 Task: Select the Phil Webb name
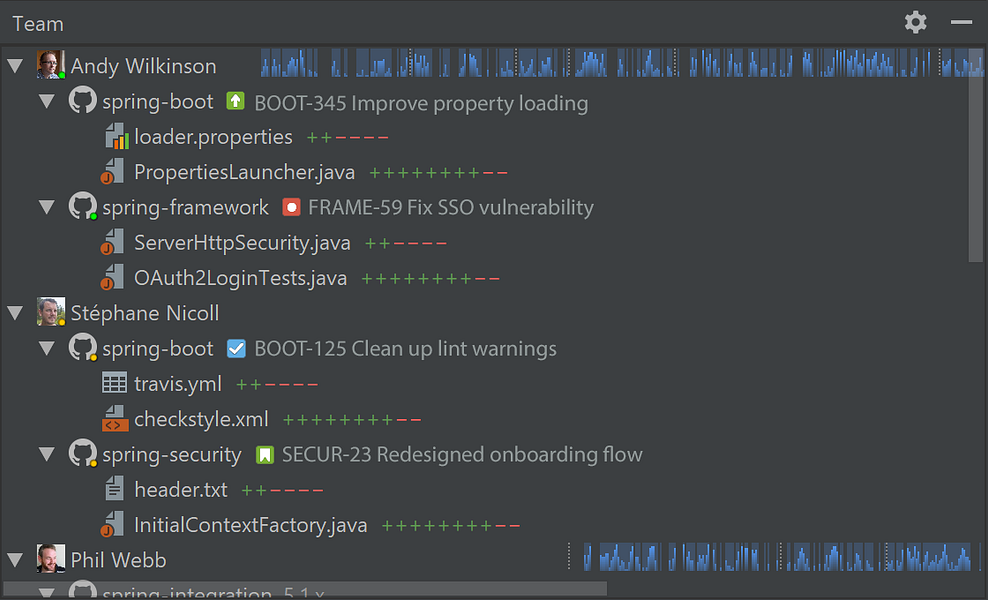click(x=118, y=560)
